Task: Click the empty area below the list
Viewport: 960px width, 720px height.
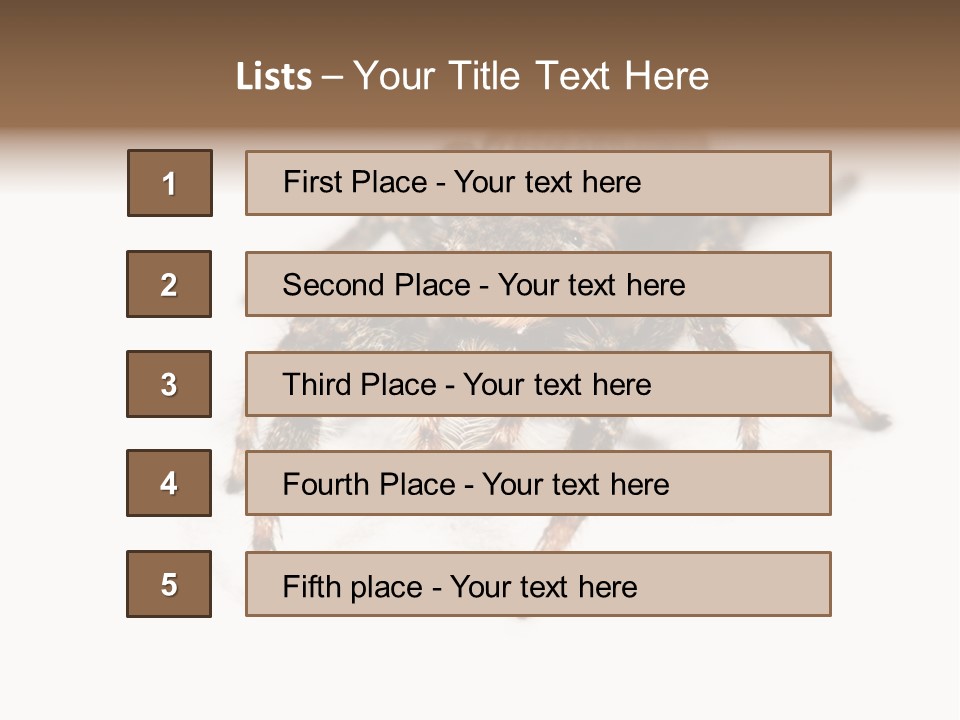Action: pos(480,670)
